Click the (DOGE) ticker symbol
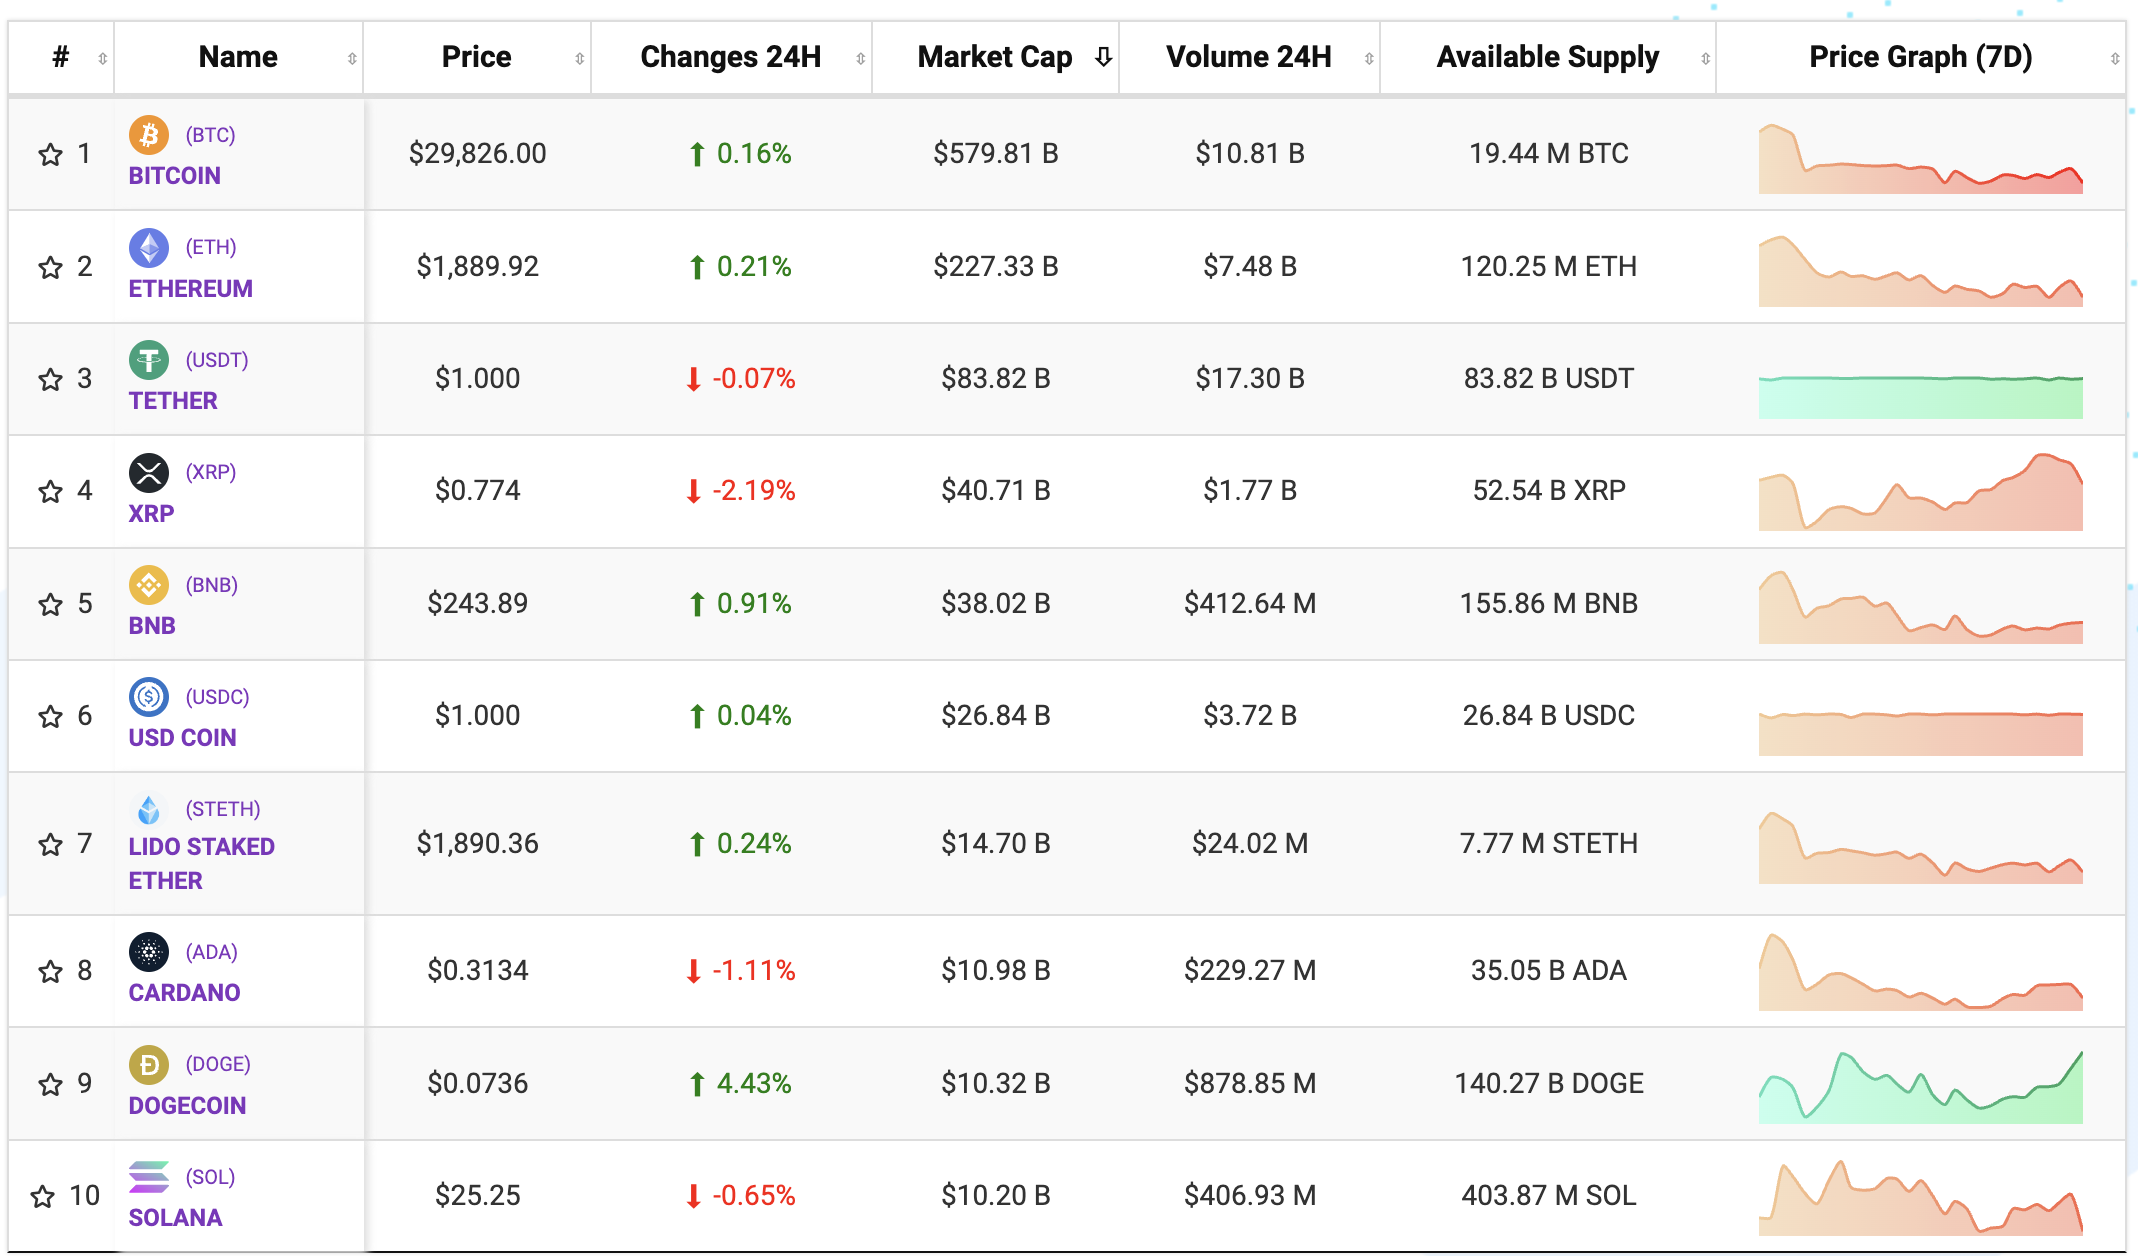Viewport: 2138px width, 1256px height. (218, 1064)
